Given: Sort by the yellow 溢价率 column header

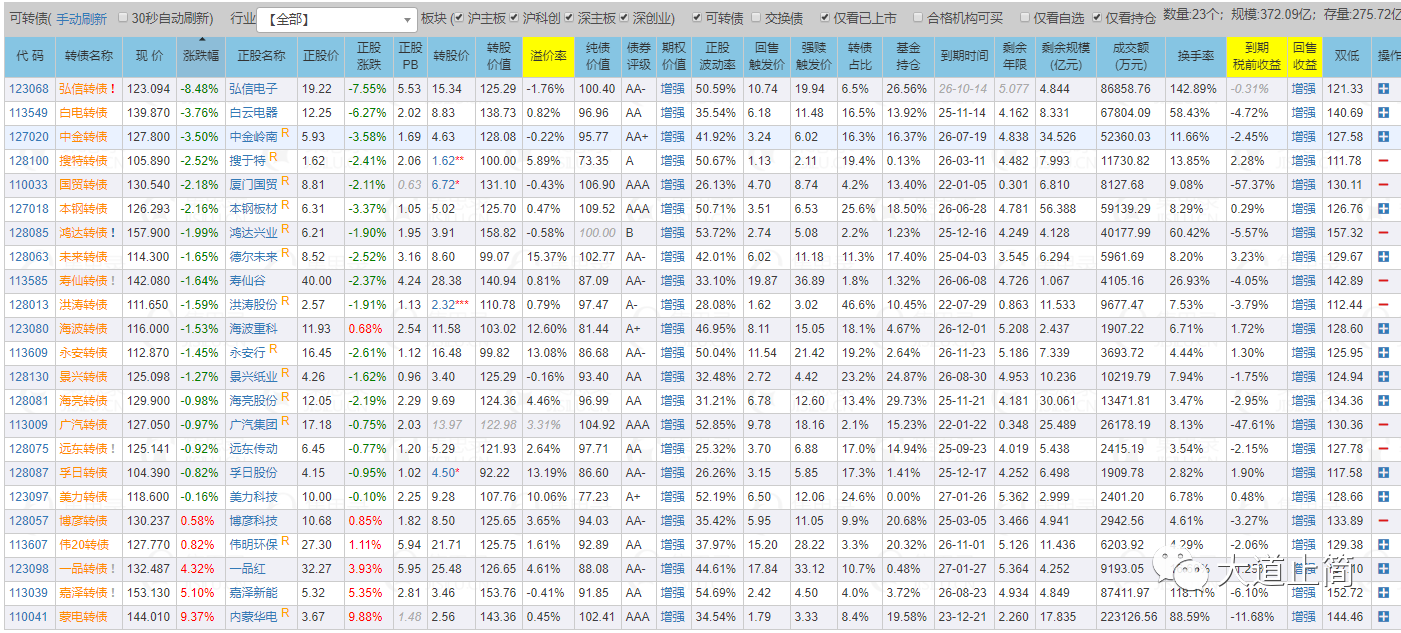Looking at the screenshot, I should 548,57.
